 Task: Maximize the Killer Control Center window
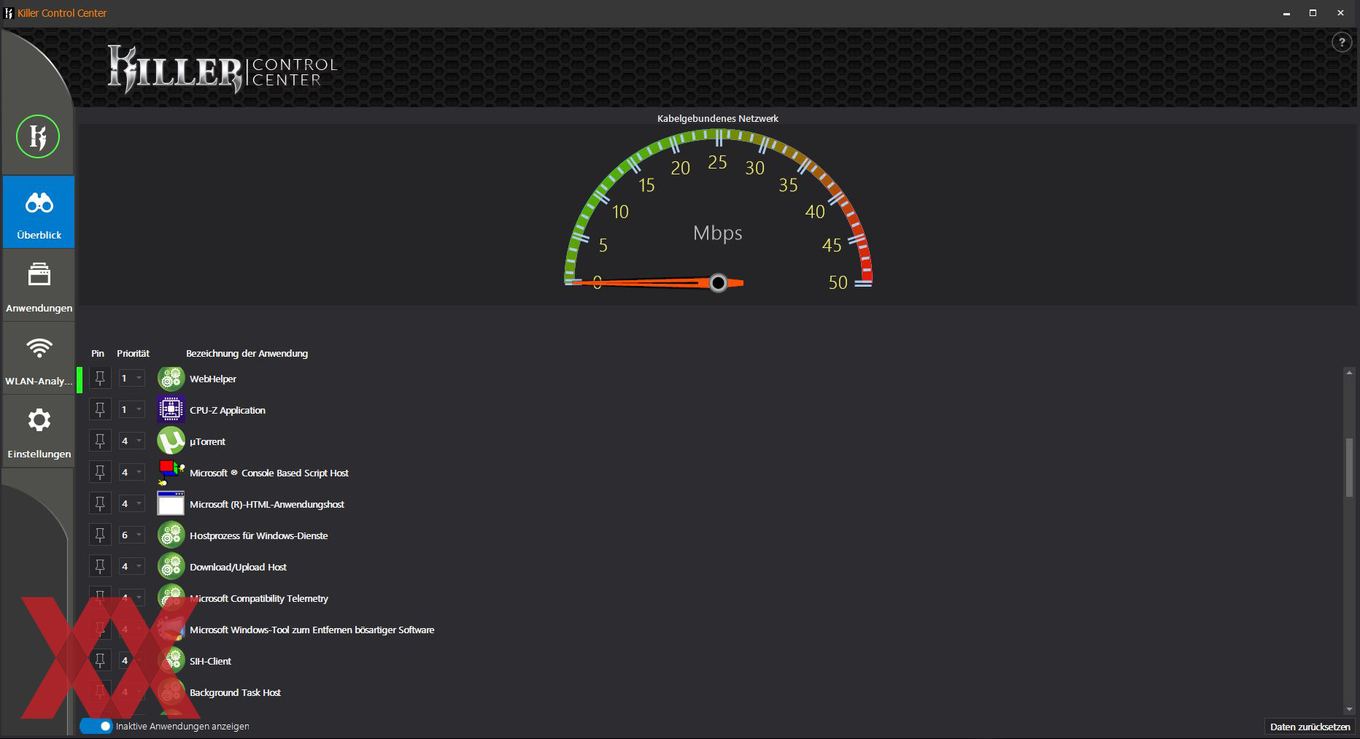pos(1313,13)
